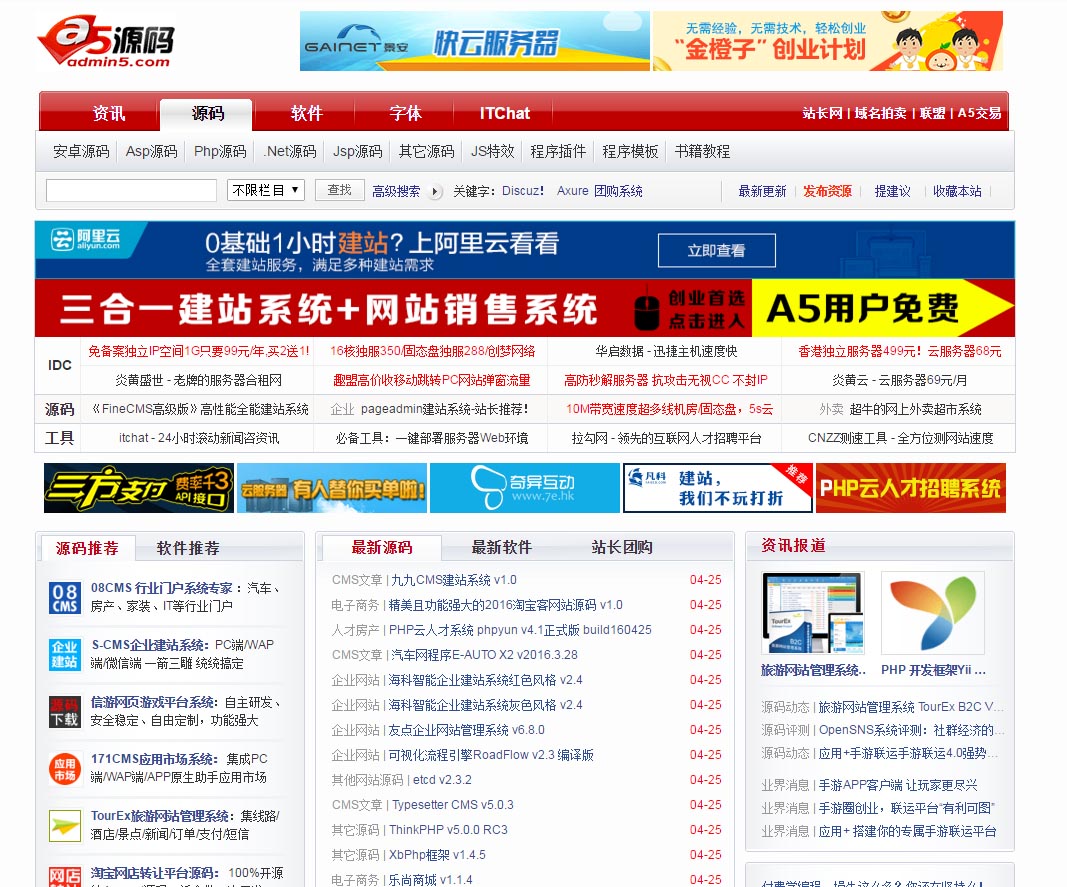Expand the 不限栏目 category dropdown
Viewport: 1067px width, 887px height.
pyautogui.click(x=266, y=190)
